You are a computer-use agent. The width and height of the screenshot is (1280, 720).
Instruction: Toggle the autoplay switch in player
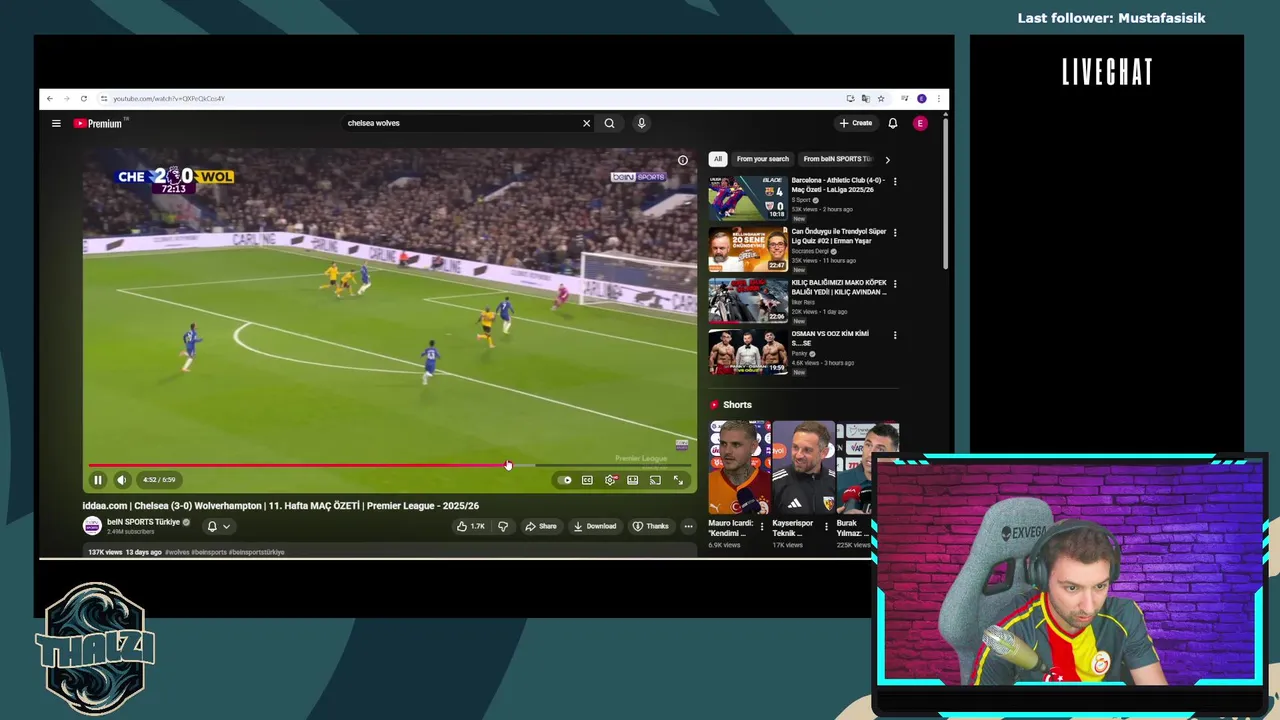point(565,480)
